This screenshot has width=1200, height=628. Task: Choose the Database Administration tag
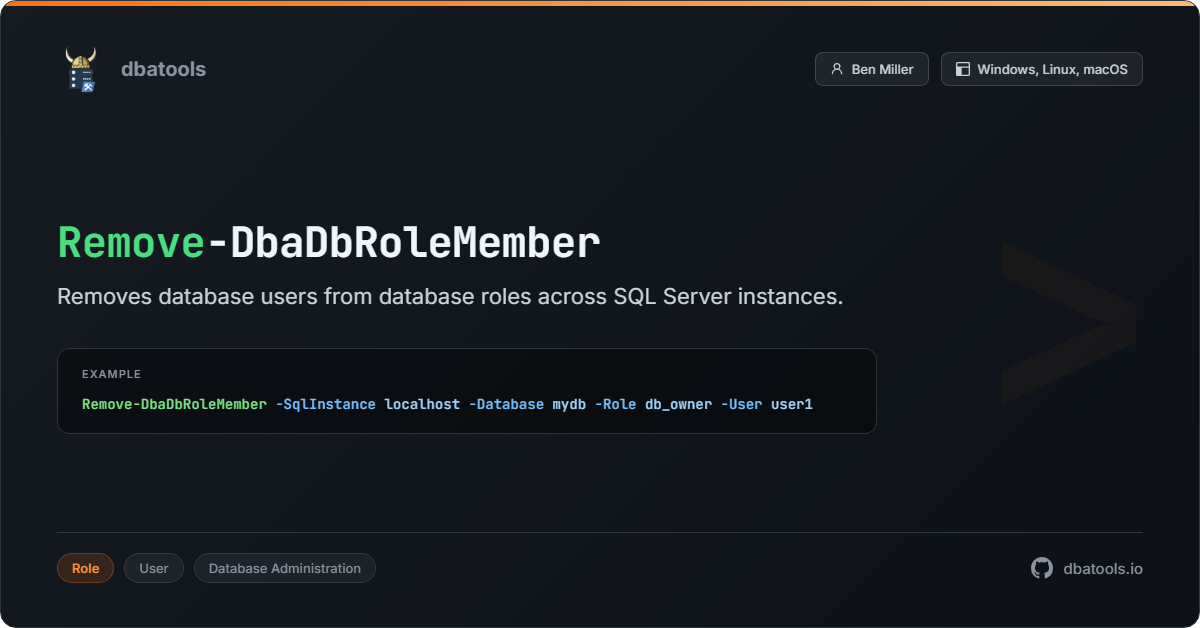coord(284,568)
